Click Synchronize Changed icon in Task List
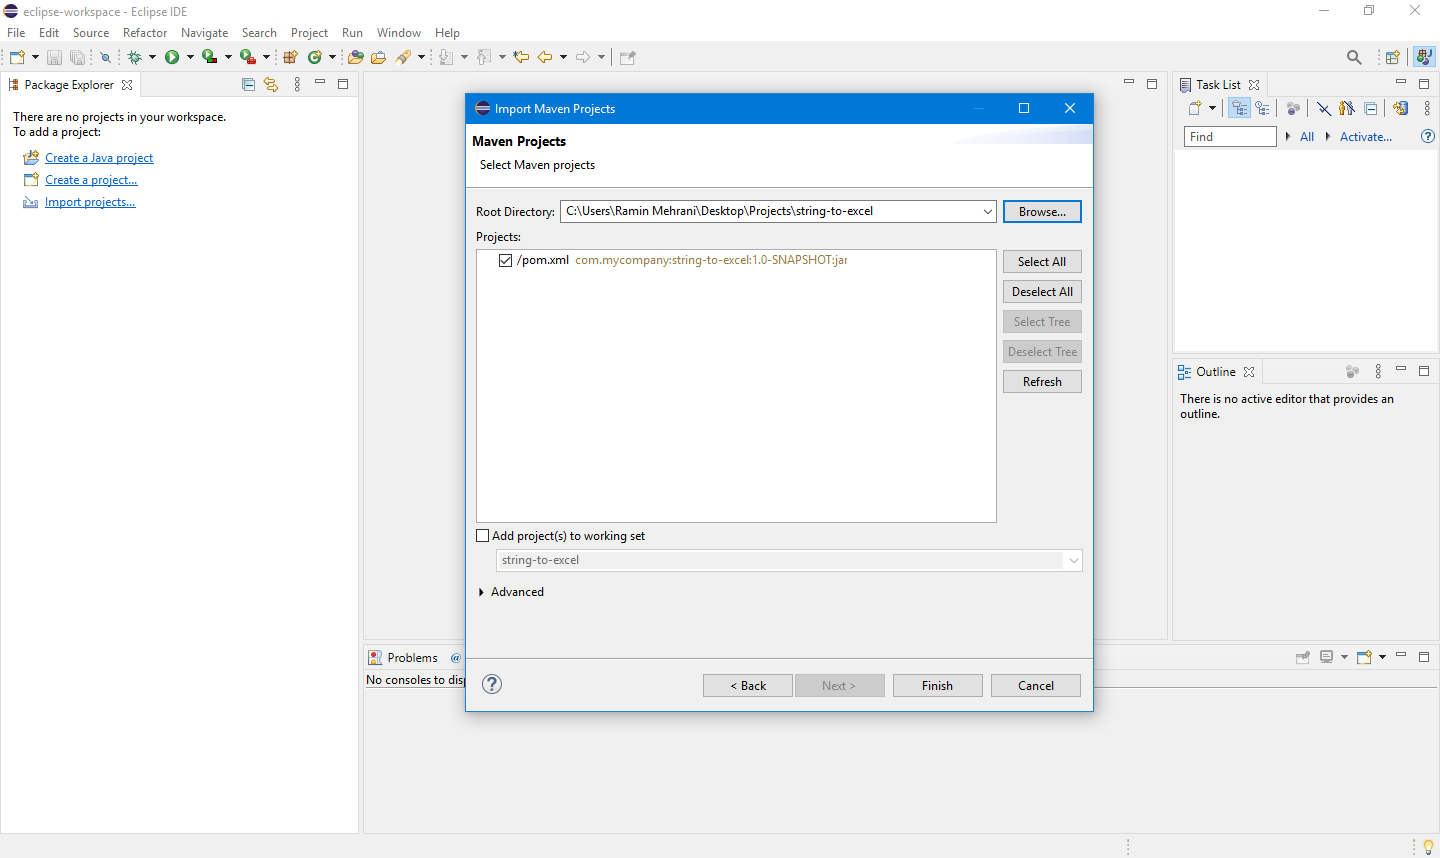 1400,108
